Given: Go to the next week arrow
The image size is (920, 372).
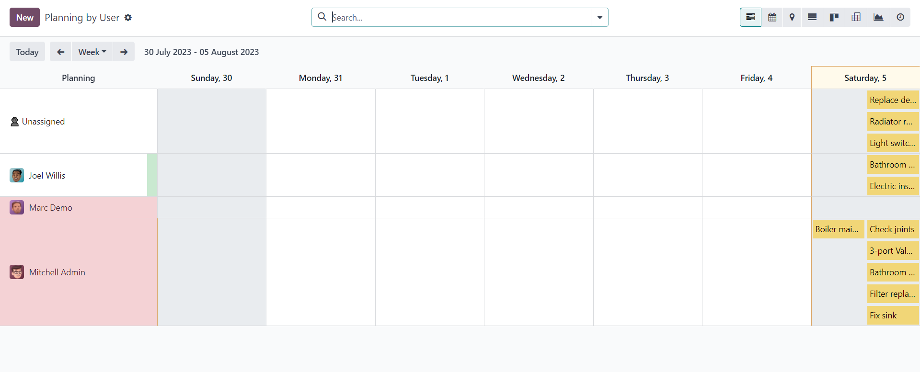Looking at the screenshot, I should pos(124,52).
